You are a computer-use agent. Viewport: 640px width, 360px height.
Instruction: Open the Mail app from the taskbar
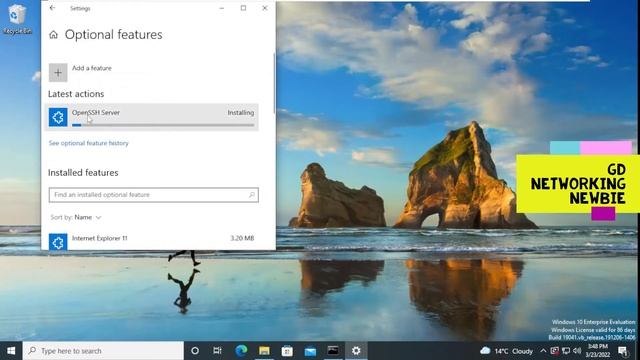click(x=310, y=351)
